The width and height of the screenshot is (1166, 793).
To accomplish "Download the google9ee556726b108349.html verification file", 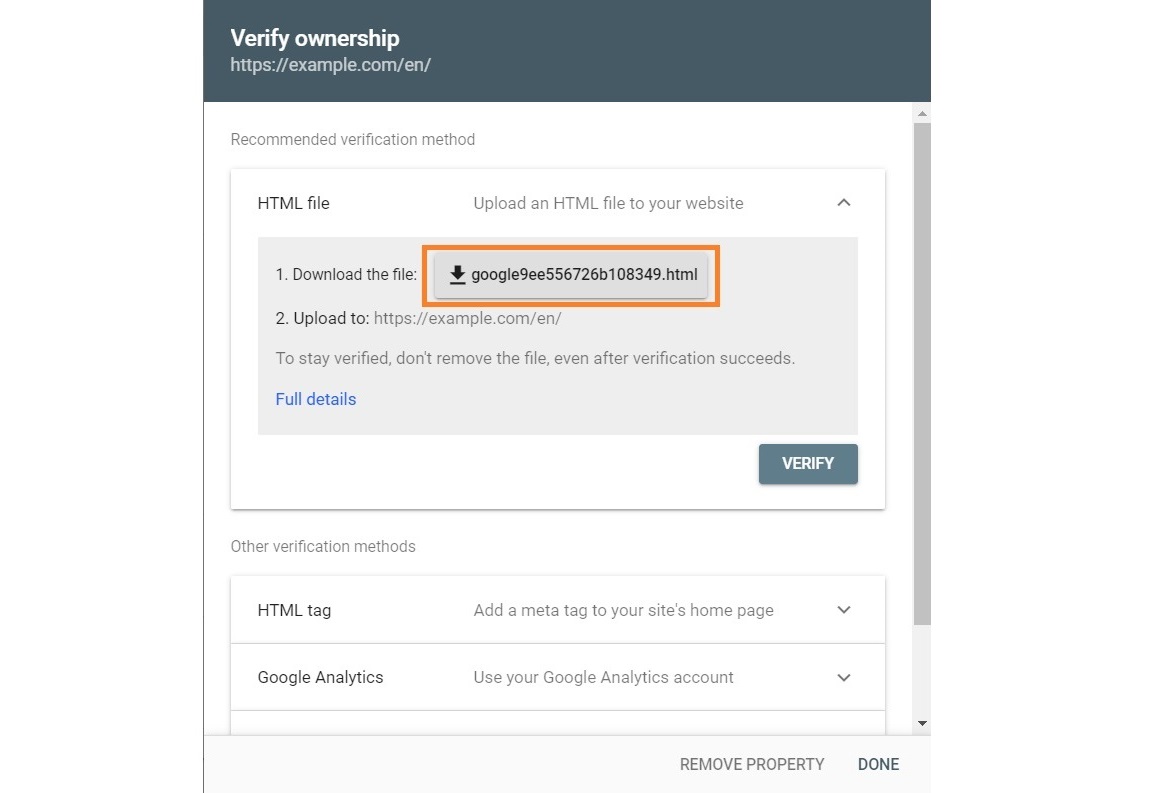I will (570, 274).
